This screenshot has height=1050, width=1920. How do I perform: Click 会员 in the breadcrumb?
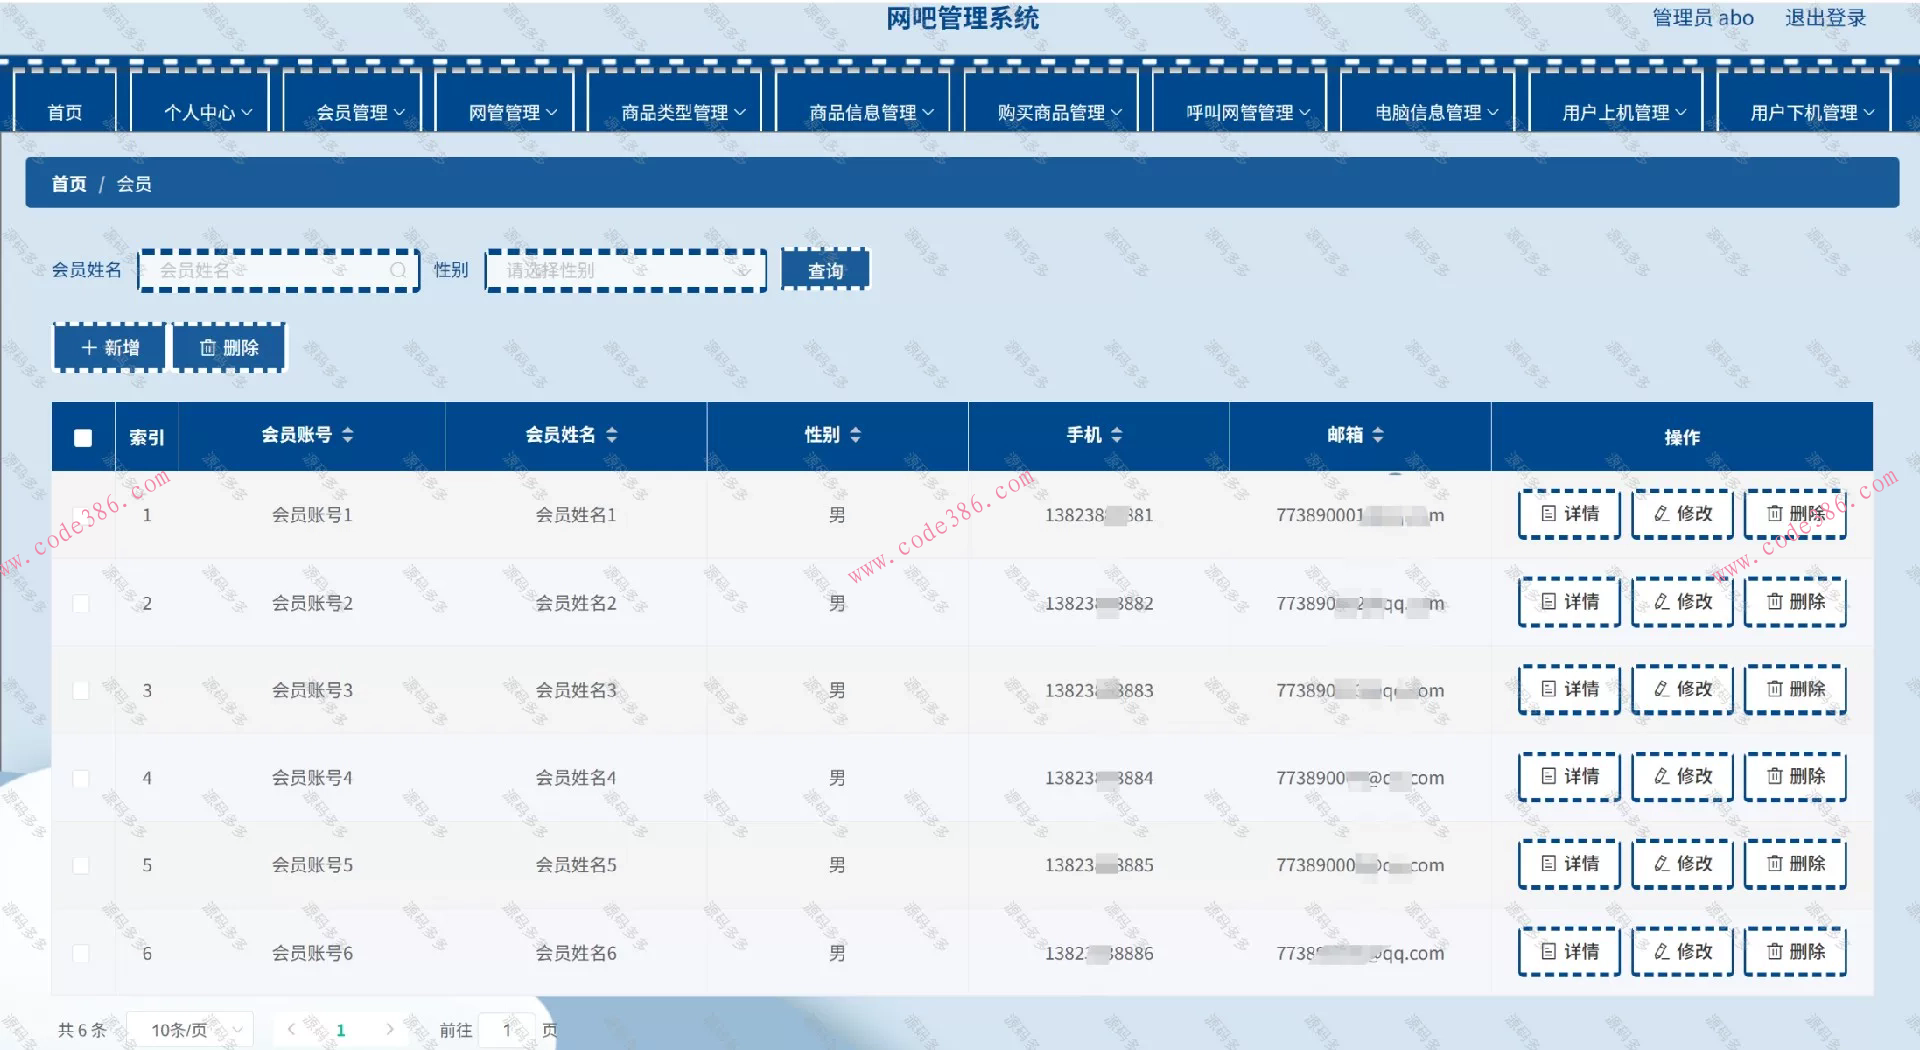pos(134,184)
